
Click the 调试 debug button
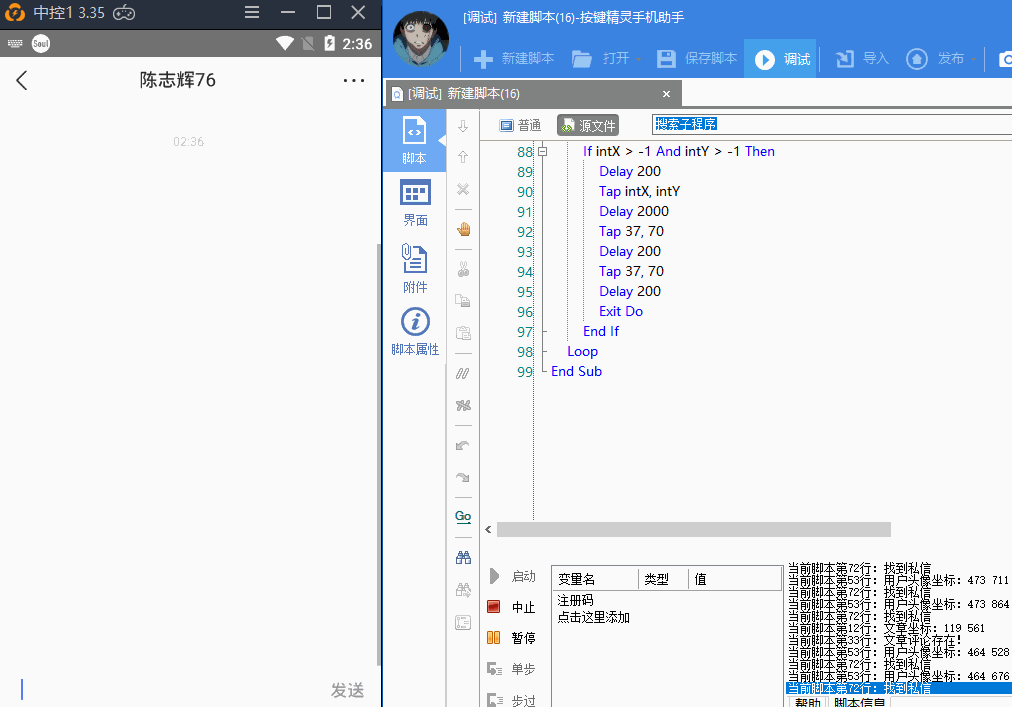pos(783,59)
